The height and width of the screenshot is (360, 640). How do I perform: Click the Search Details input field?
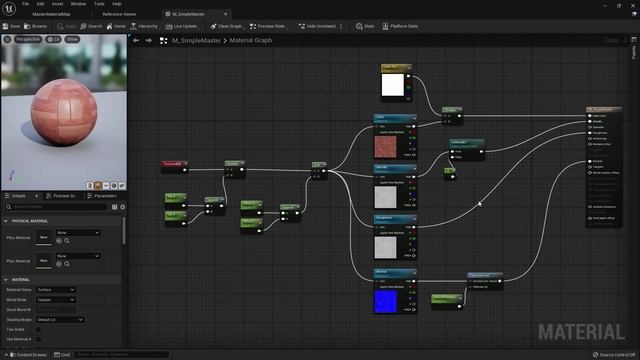(59, 207)
